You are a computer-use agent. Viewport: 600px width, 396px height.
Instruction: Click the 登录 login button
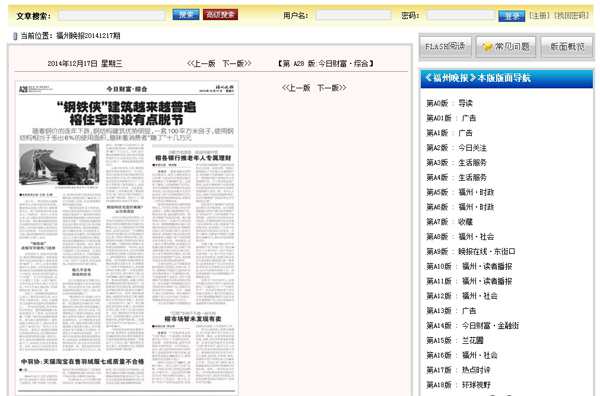(512, 16)
